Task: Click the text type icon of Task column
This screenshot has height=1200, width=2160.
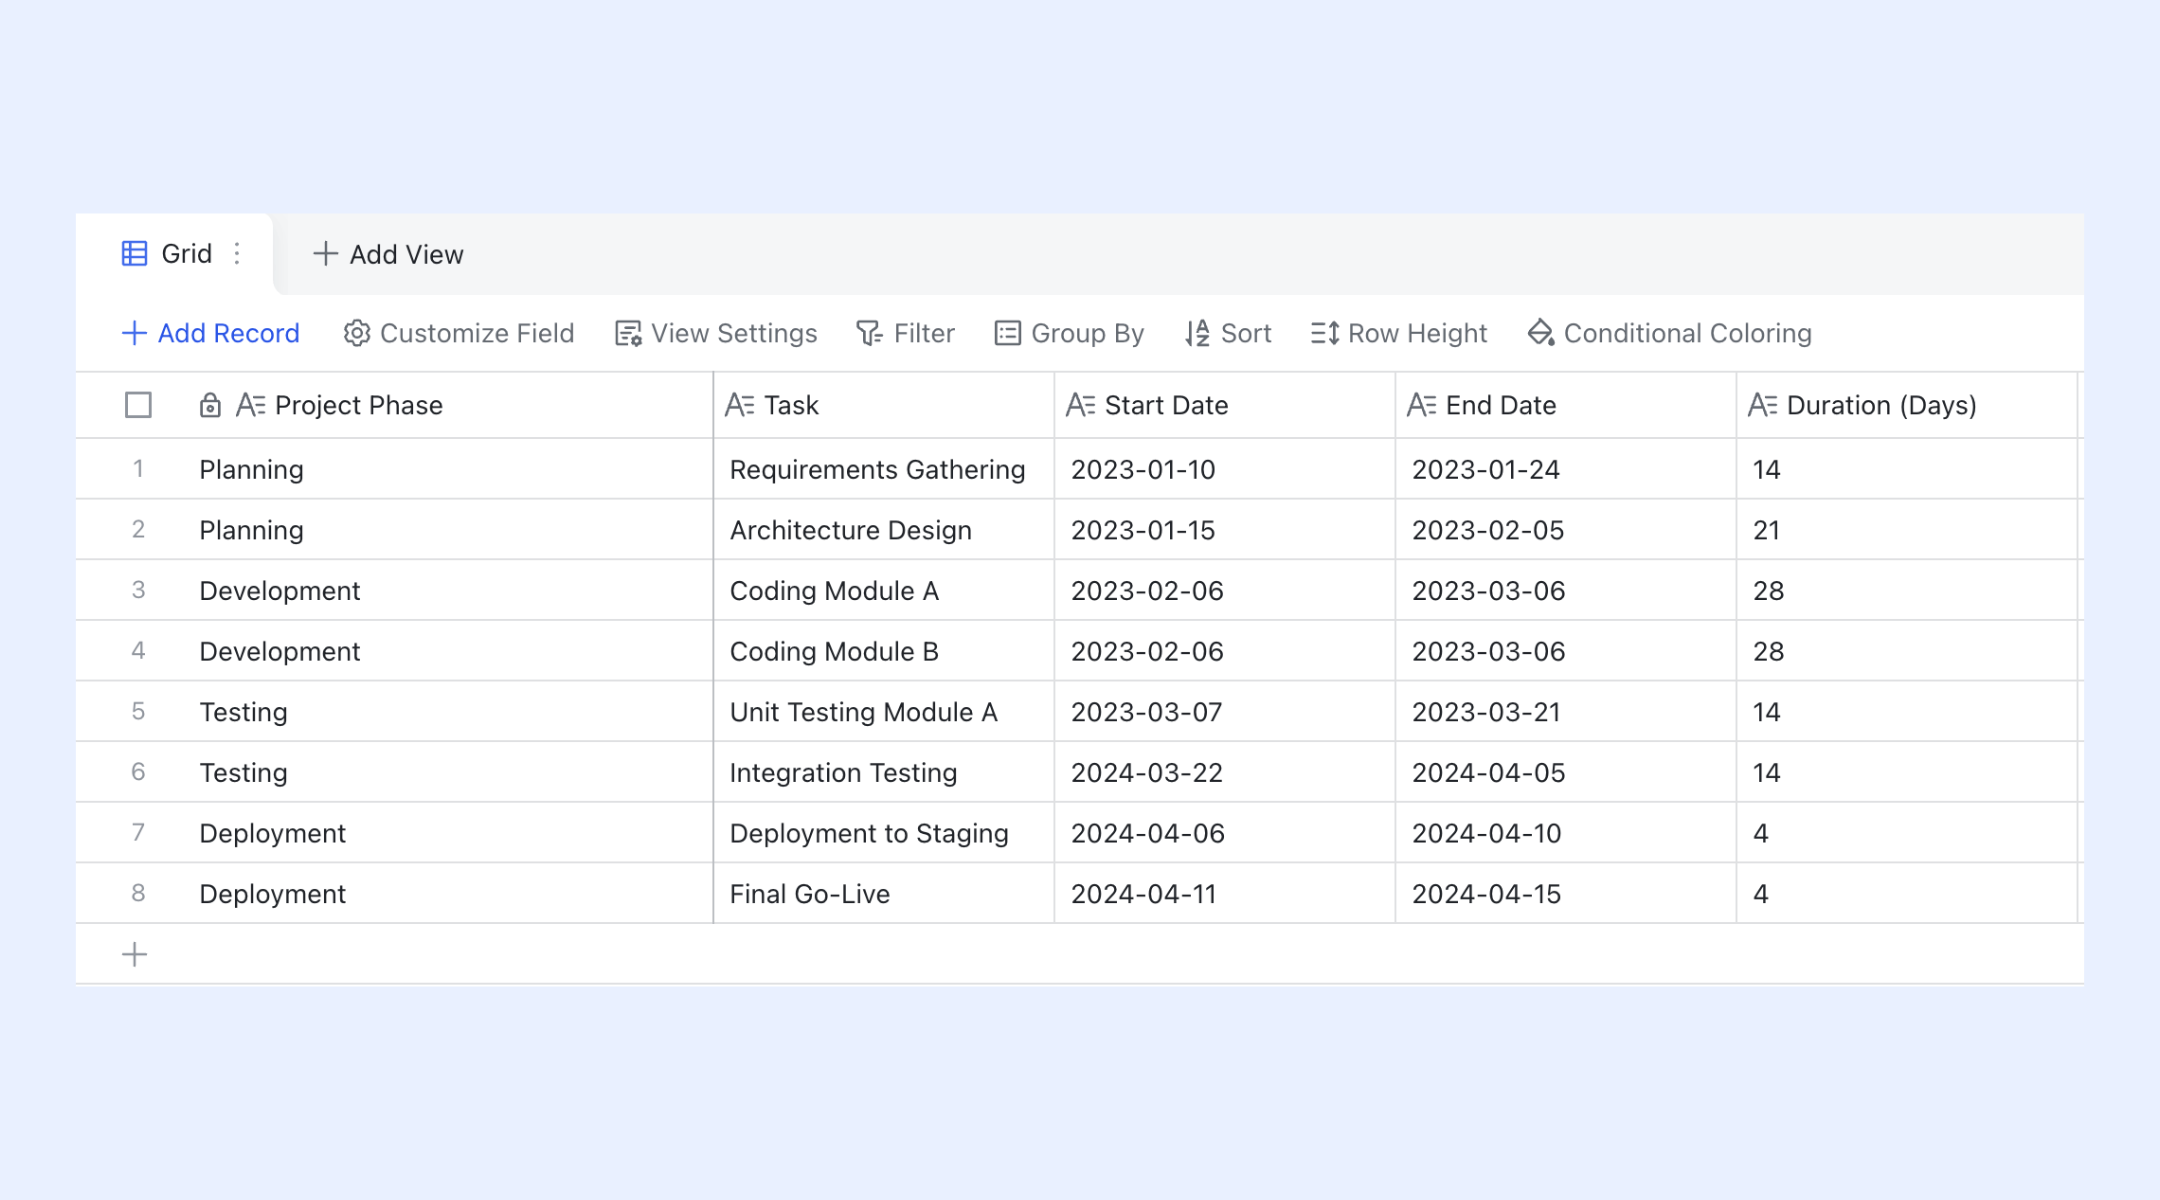Action: tap(739, 405)
